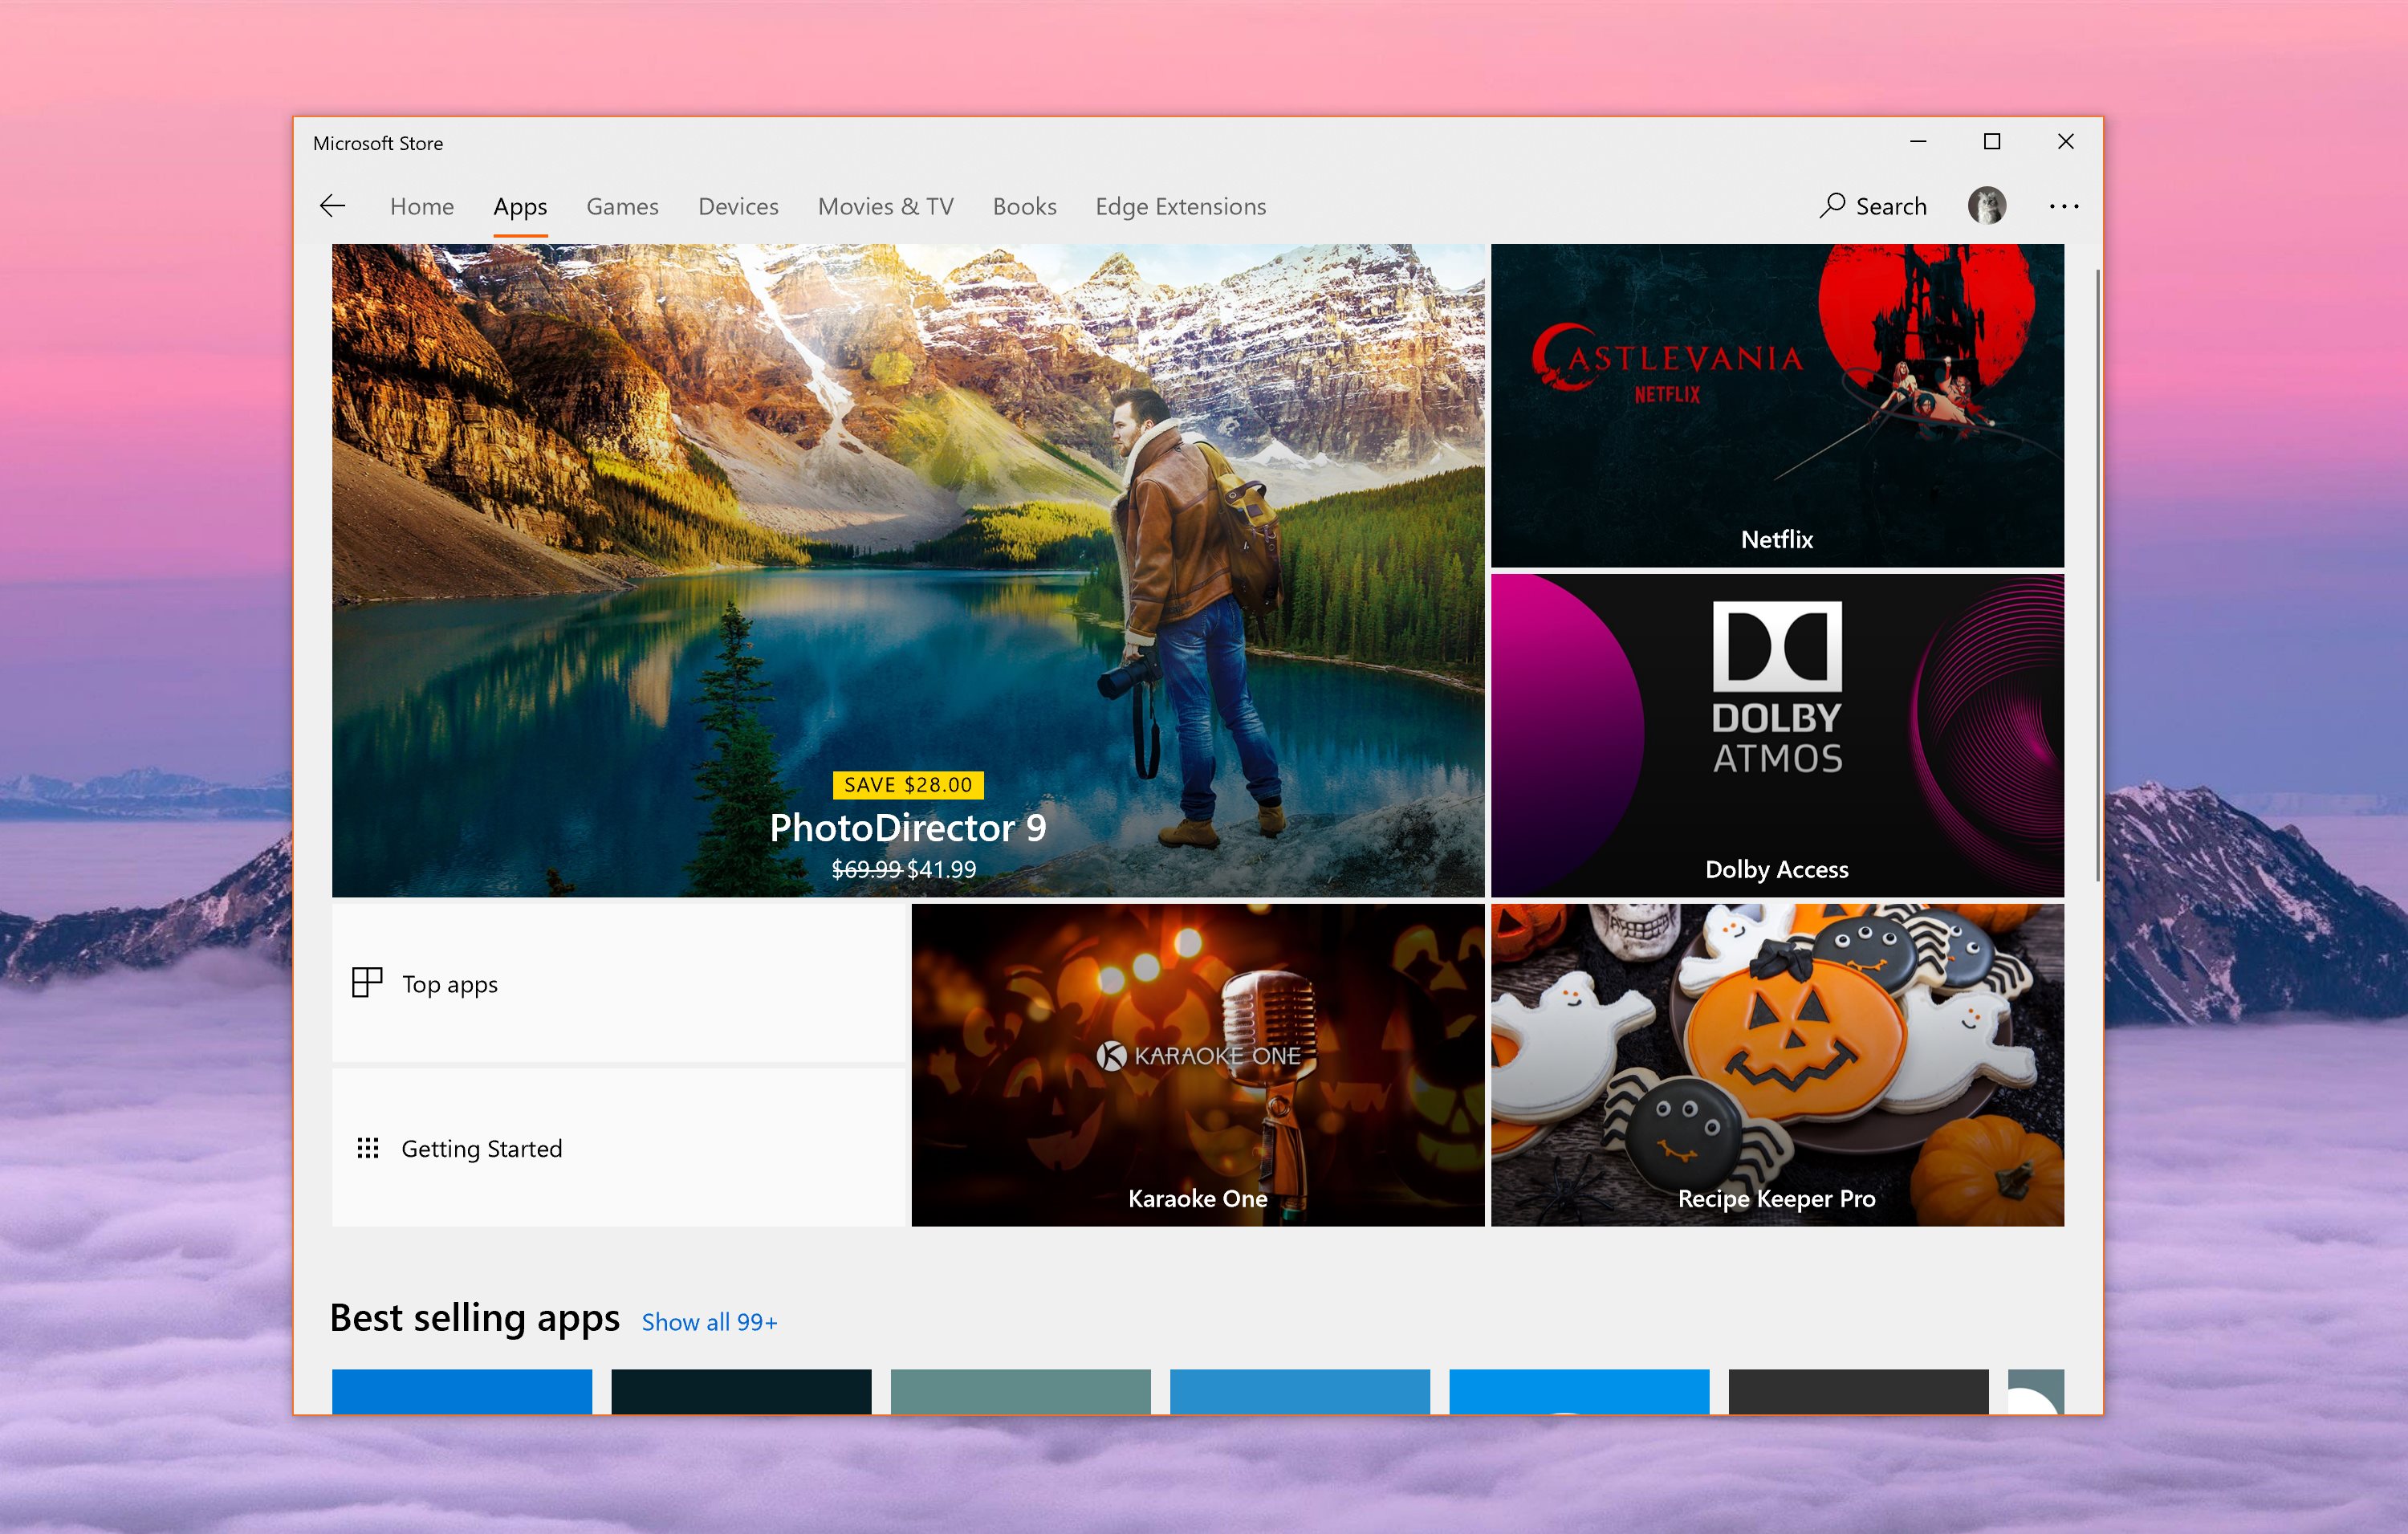The height and width of the screenshot is (1534, 2408).
Task: Click the $69.99 $41.99 price text
Action: (x=904, y=869)
